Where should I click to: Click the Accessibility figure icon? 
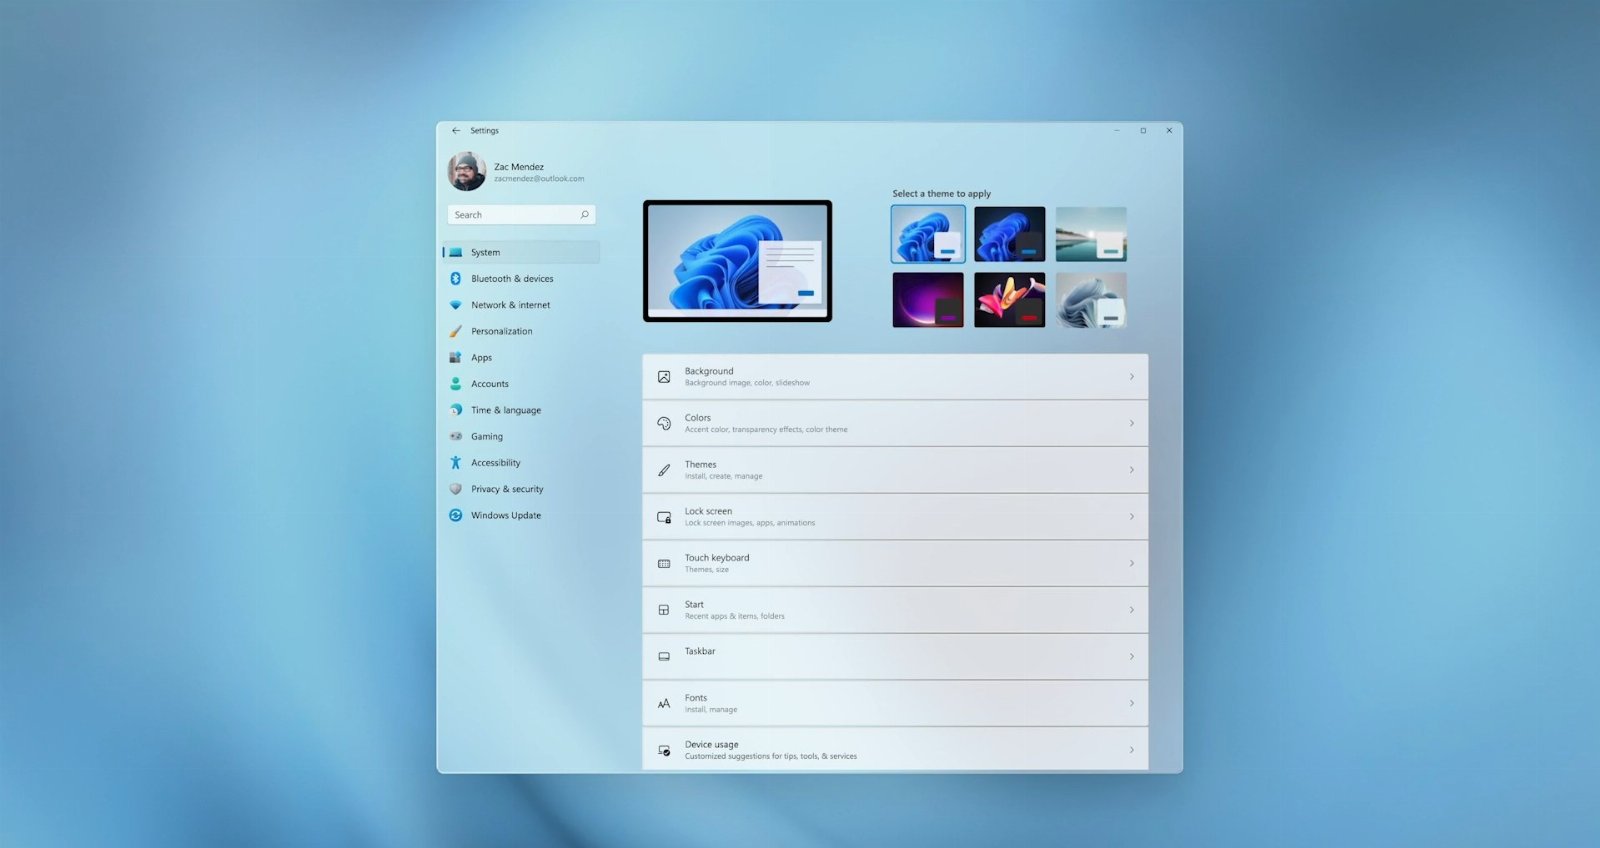455,463
